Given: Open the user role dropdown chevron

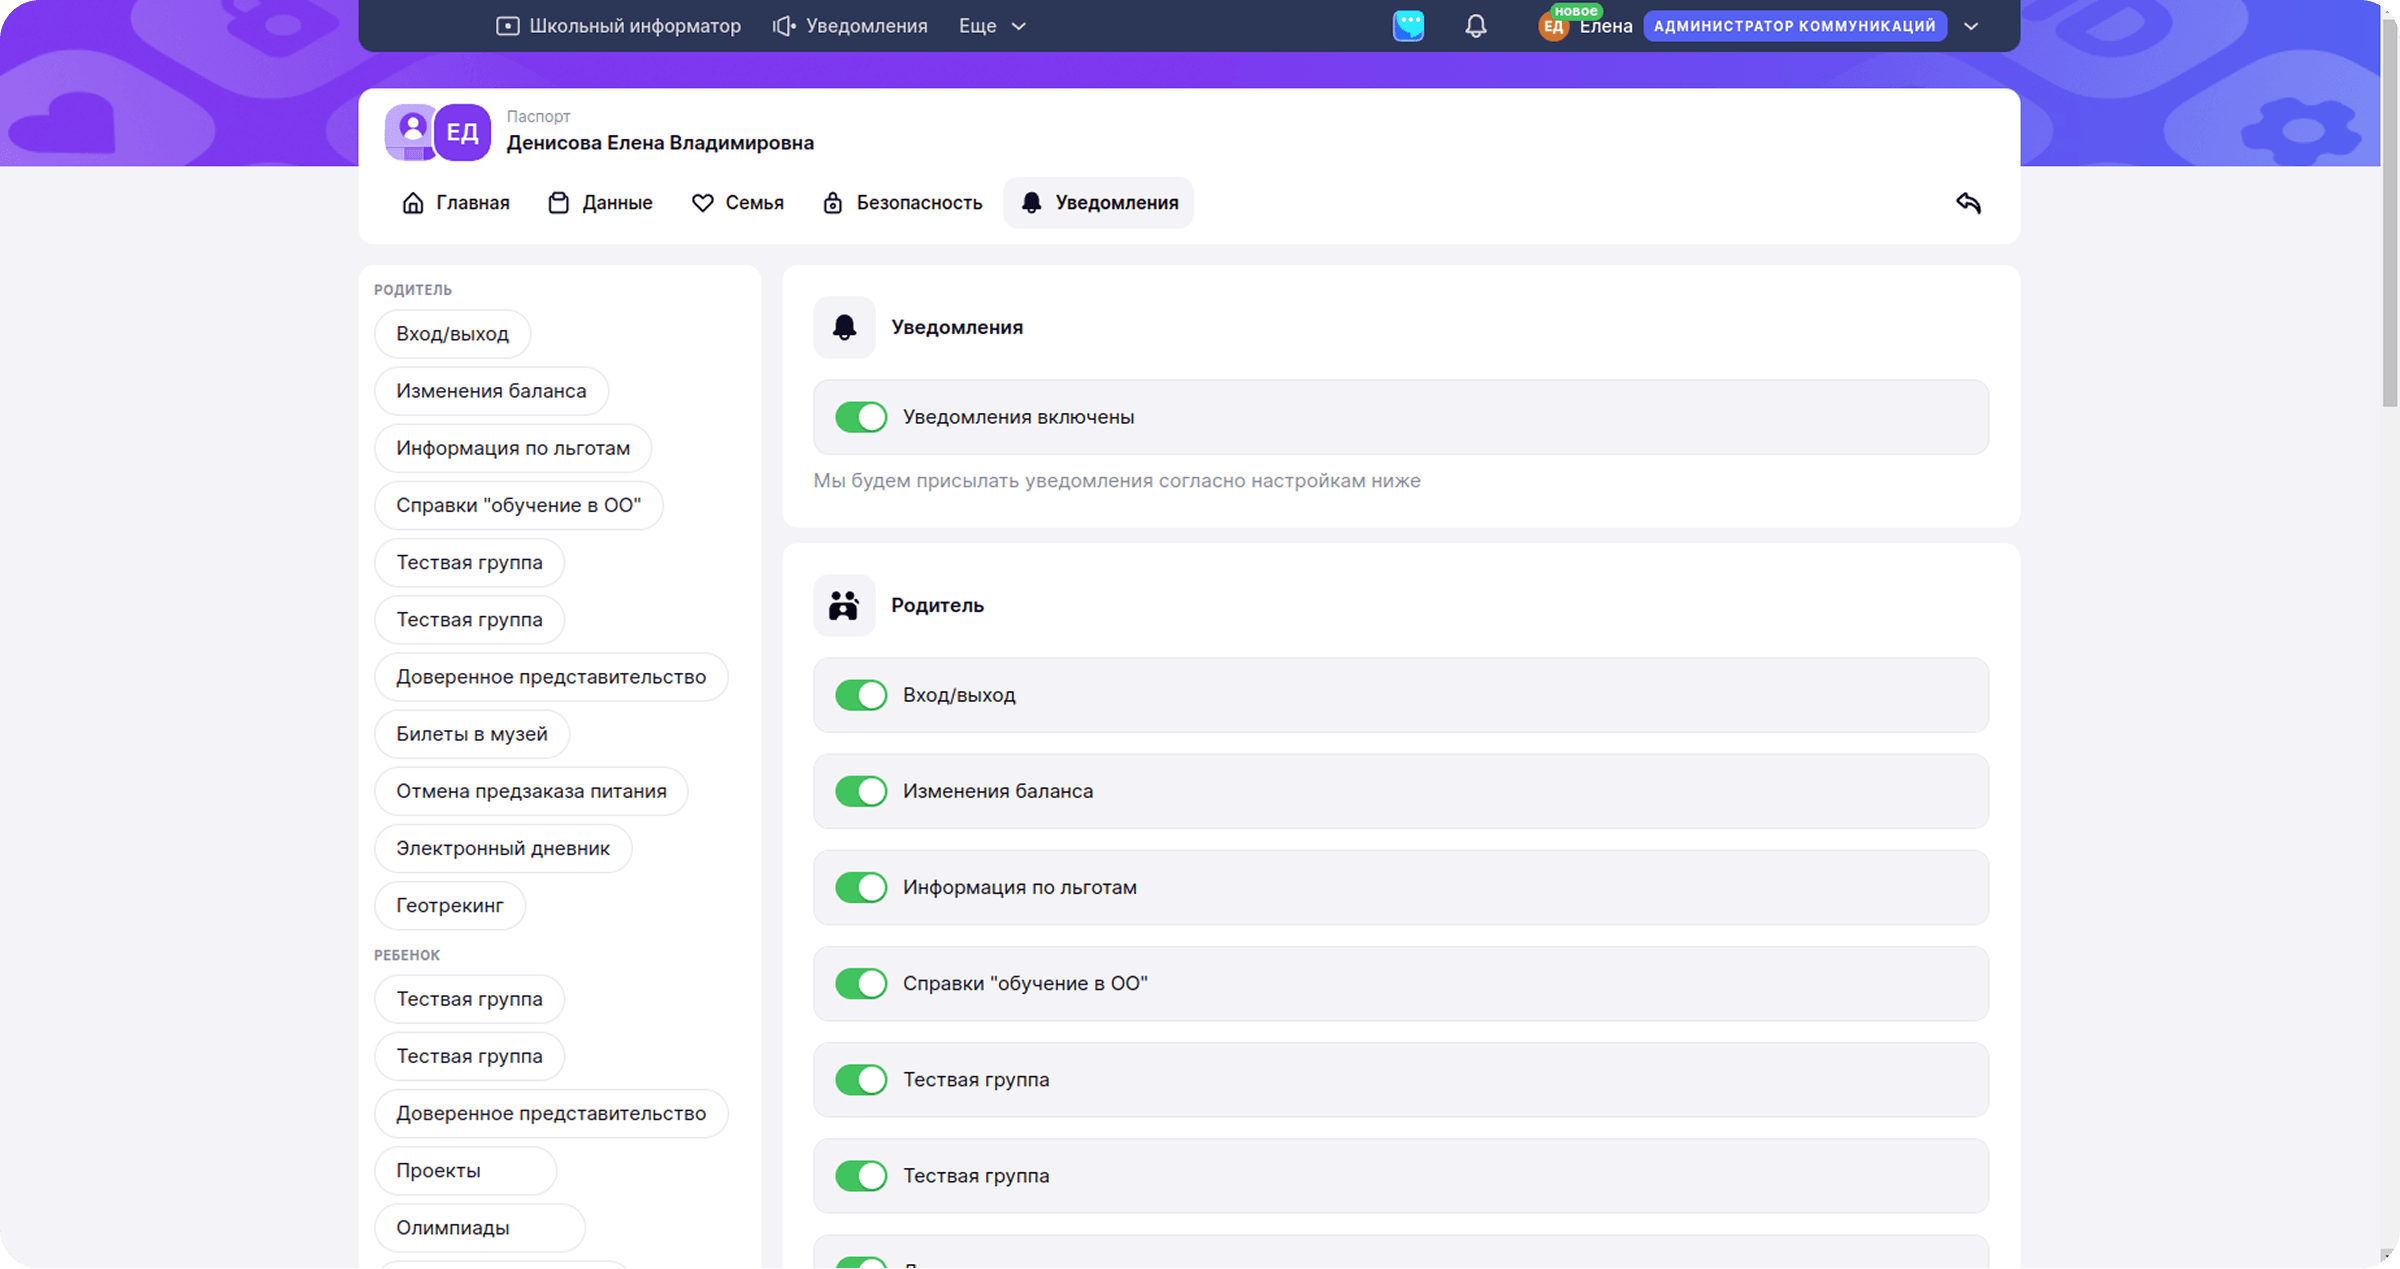Looking at the screenshot, I should coord(1971,26).
